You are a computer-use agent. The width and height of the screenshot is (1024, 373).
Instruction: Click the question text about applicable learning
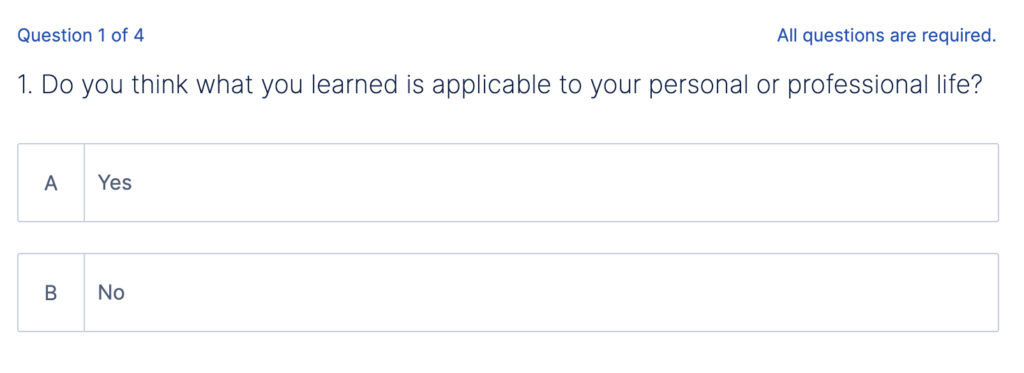pos(500,86)
